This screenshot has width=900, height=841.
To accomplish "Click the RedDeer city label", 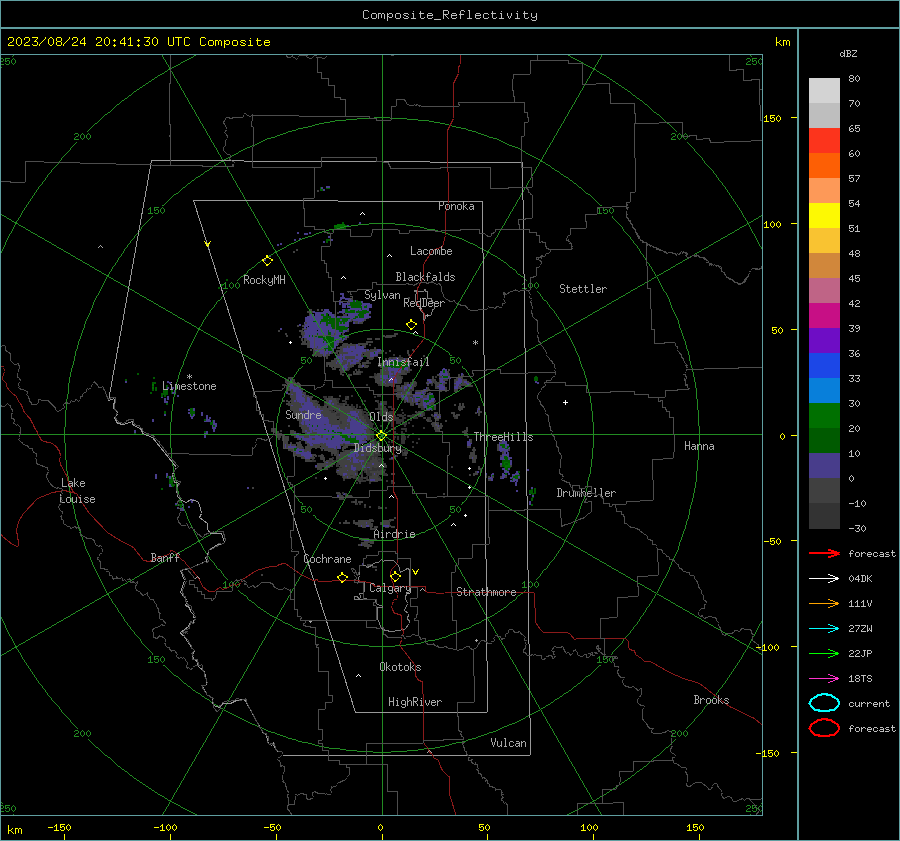I will pyautogui.click(x=424, y=303).
